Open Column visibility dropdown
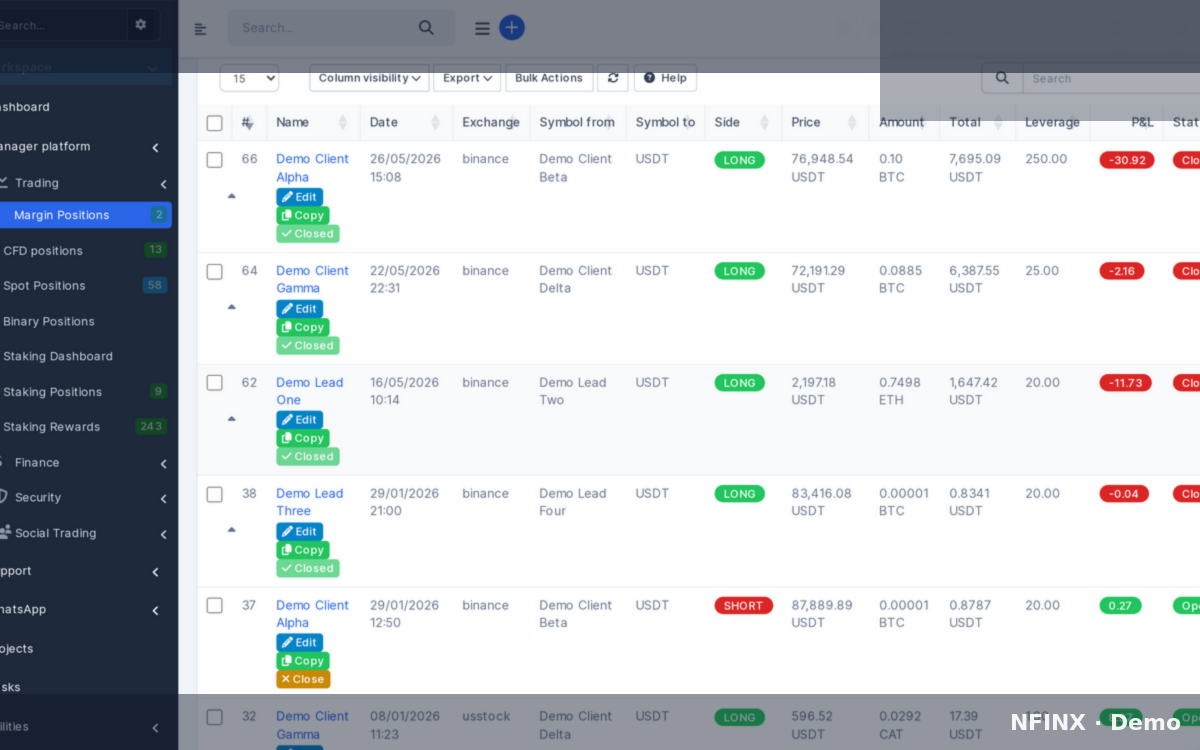Viewport: 1200px width, 750px height. (369, 78)
